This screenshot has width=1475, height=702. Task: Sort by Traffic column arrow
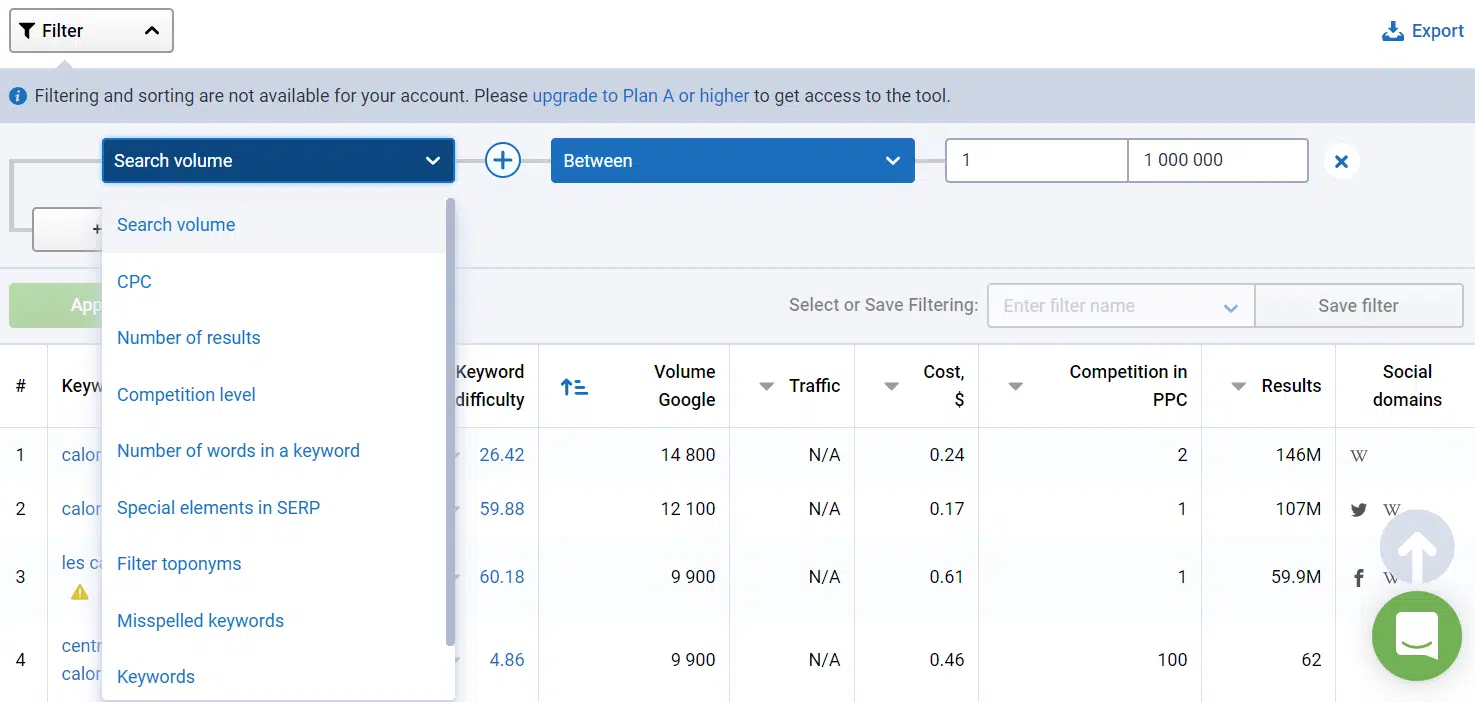coord(767,387)
